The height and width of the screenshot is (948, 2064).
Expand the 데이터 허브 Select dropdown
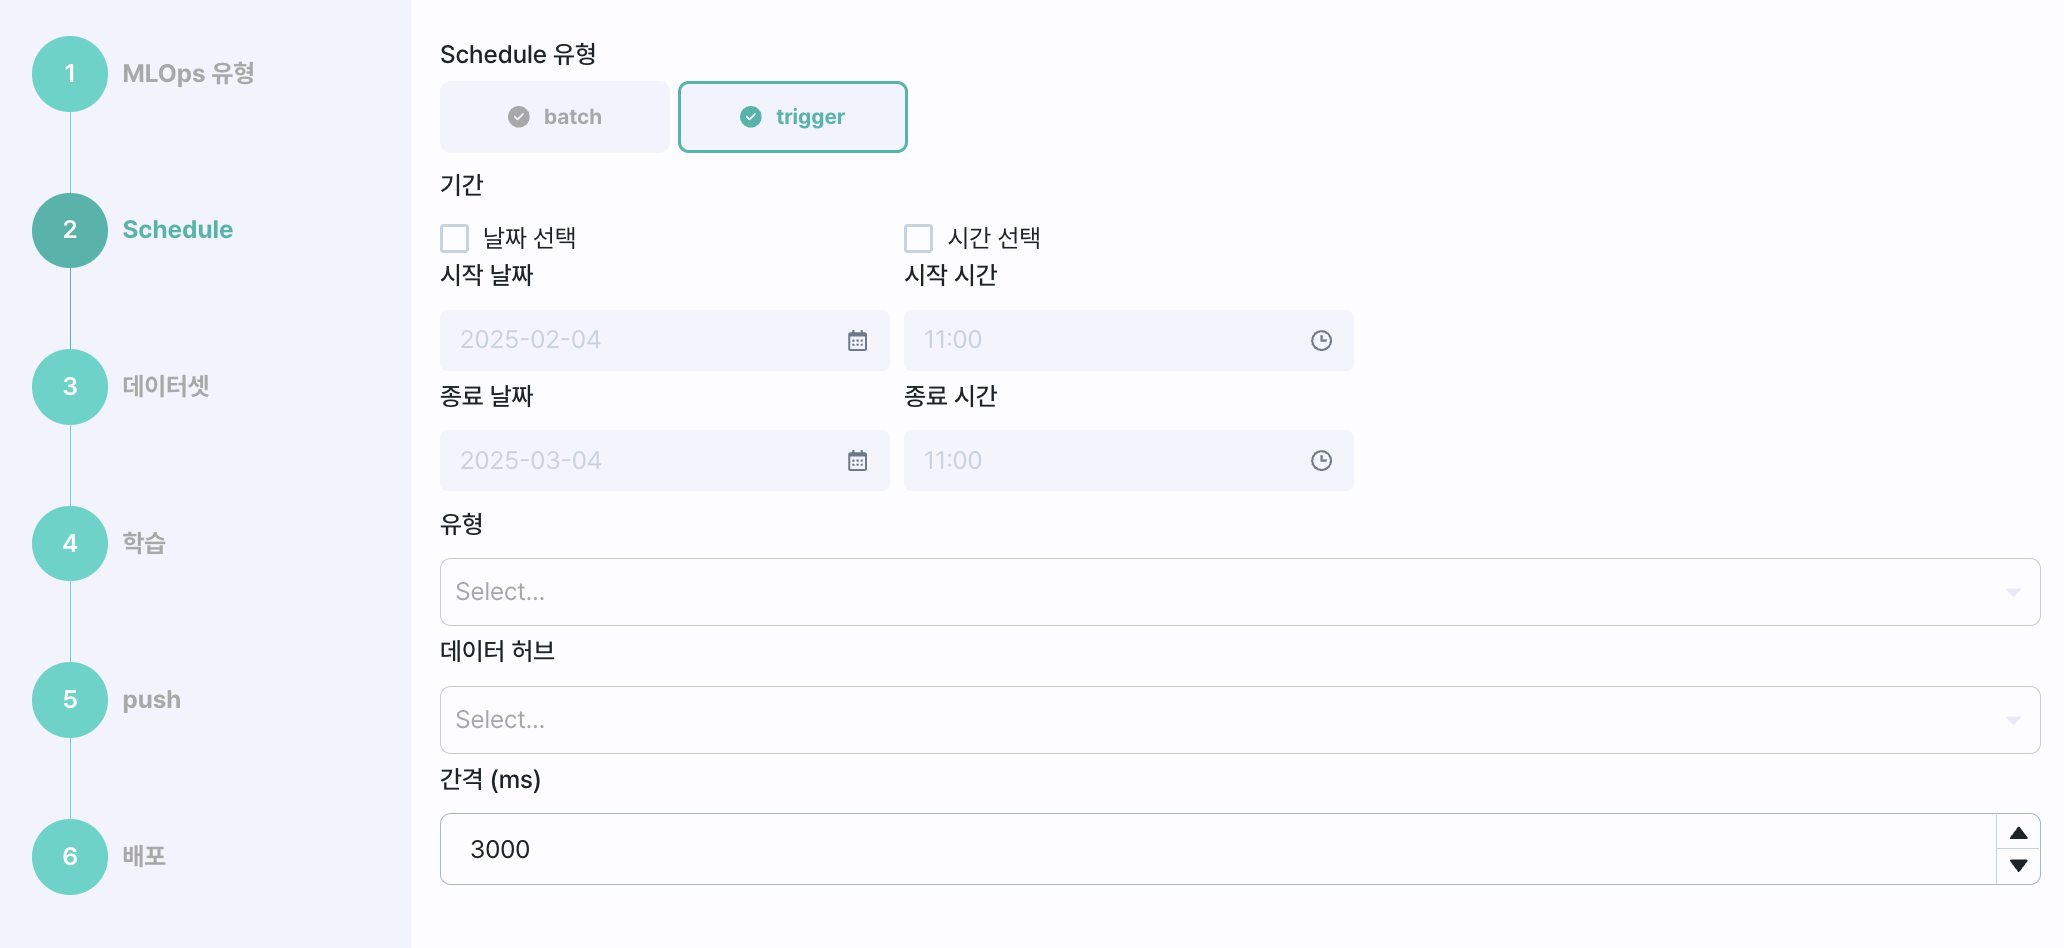[x=1239, y=720]
